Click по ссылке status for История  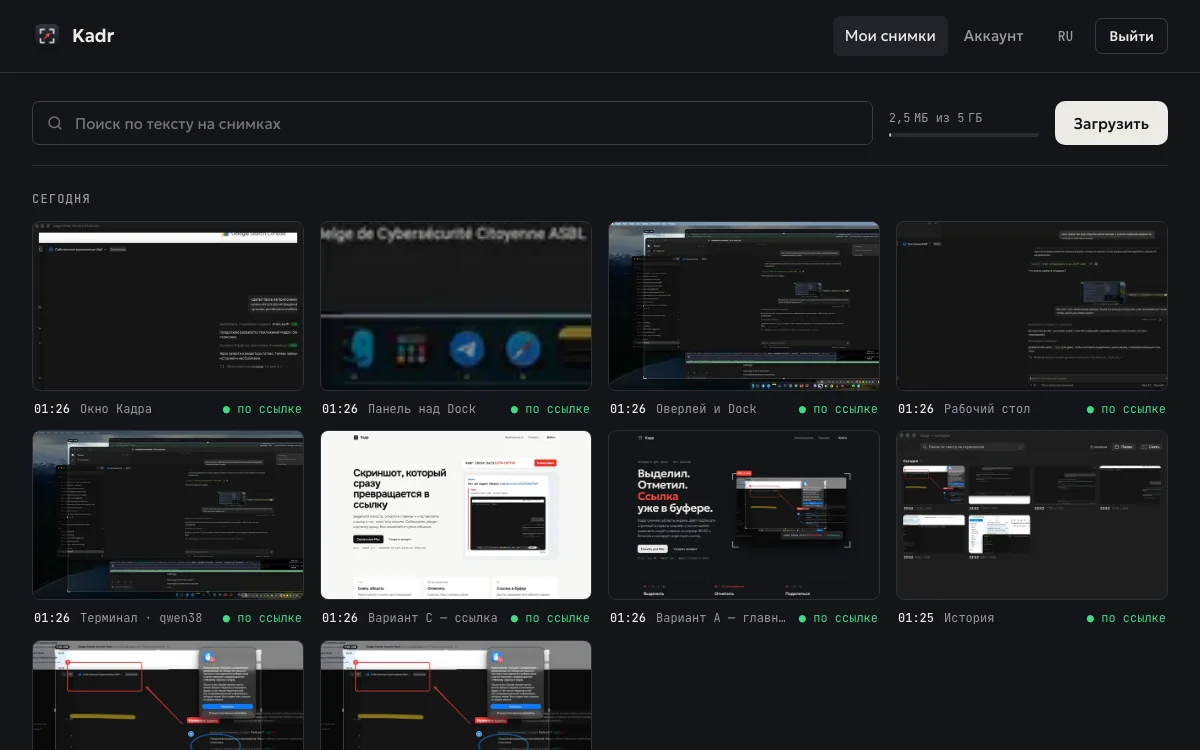tap(1126, 618)
